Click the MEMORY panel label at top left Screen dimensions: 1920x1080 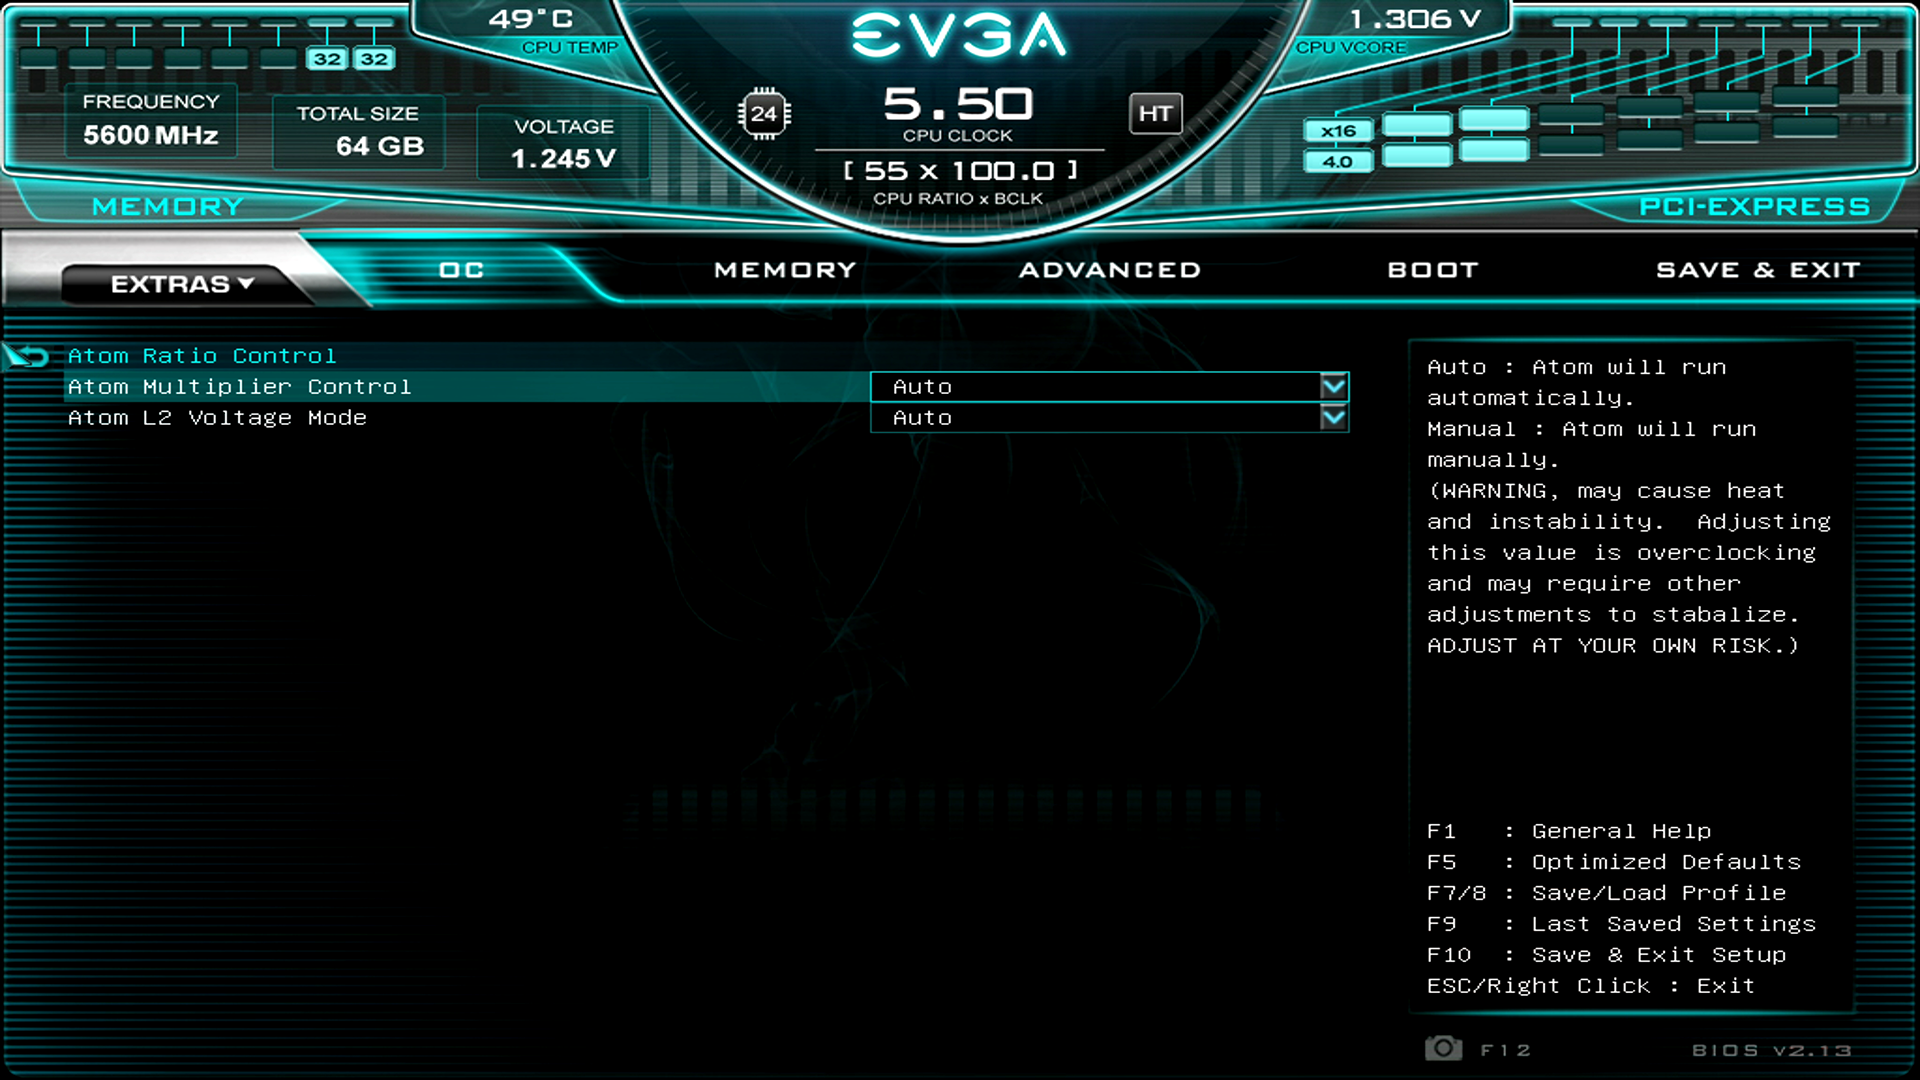168,206
